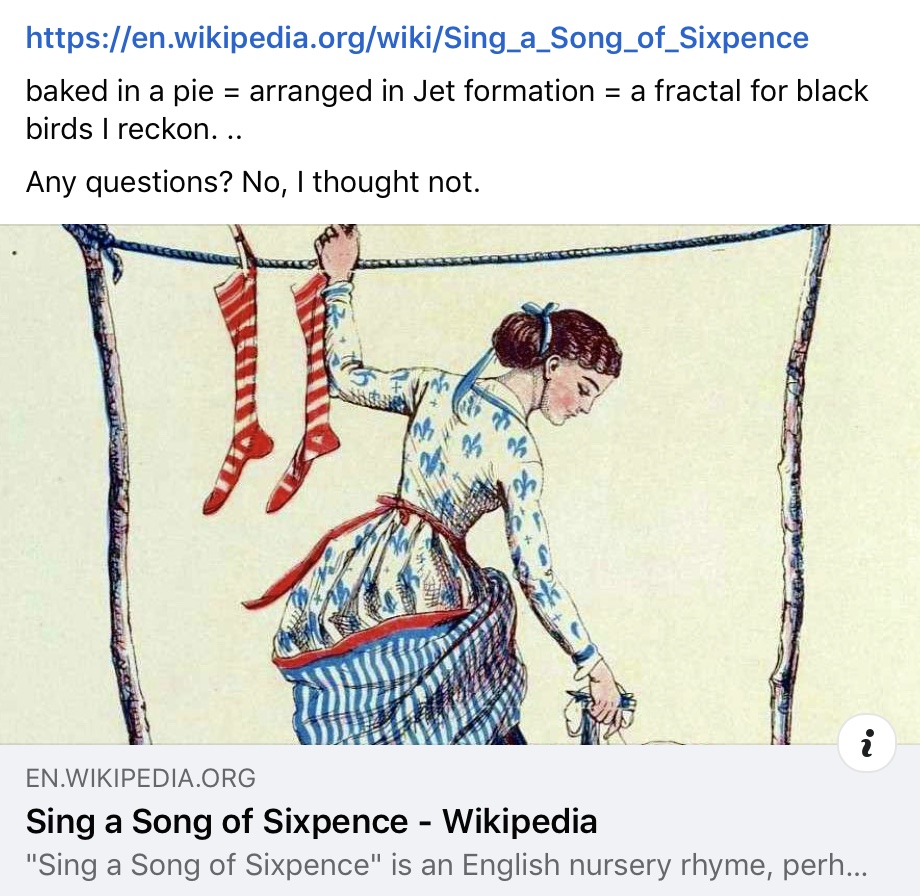
Task: Tap the 'Any questions? No, I thought not.' line
Action: coord(253,182)
